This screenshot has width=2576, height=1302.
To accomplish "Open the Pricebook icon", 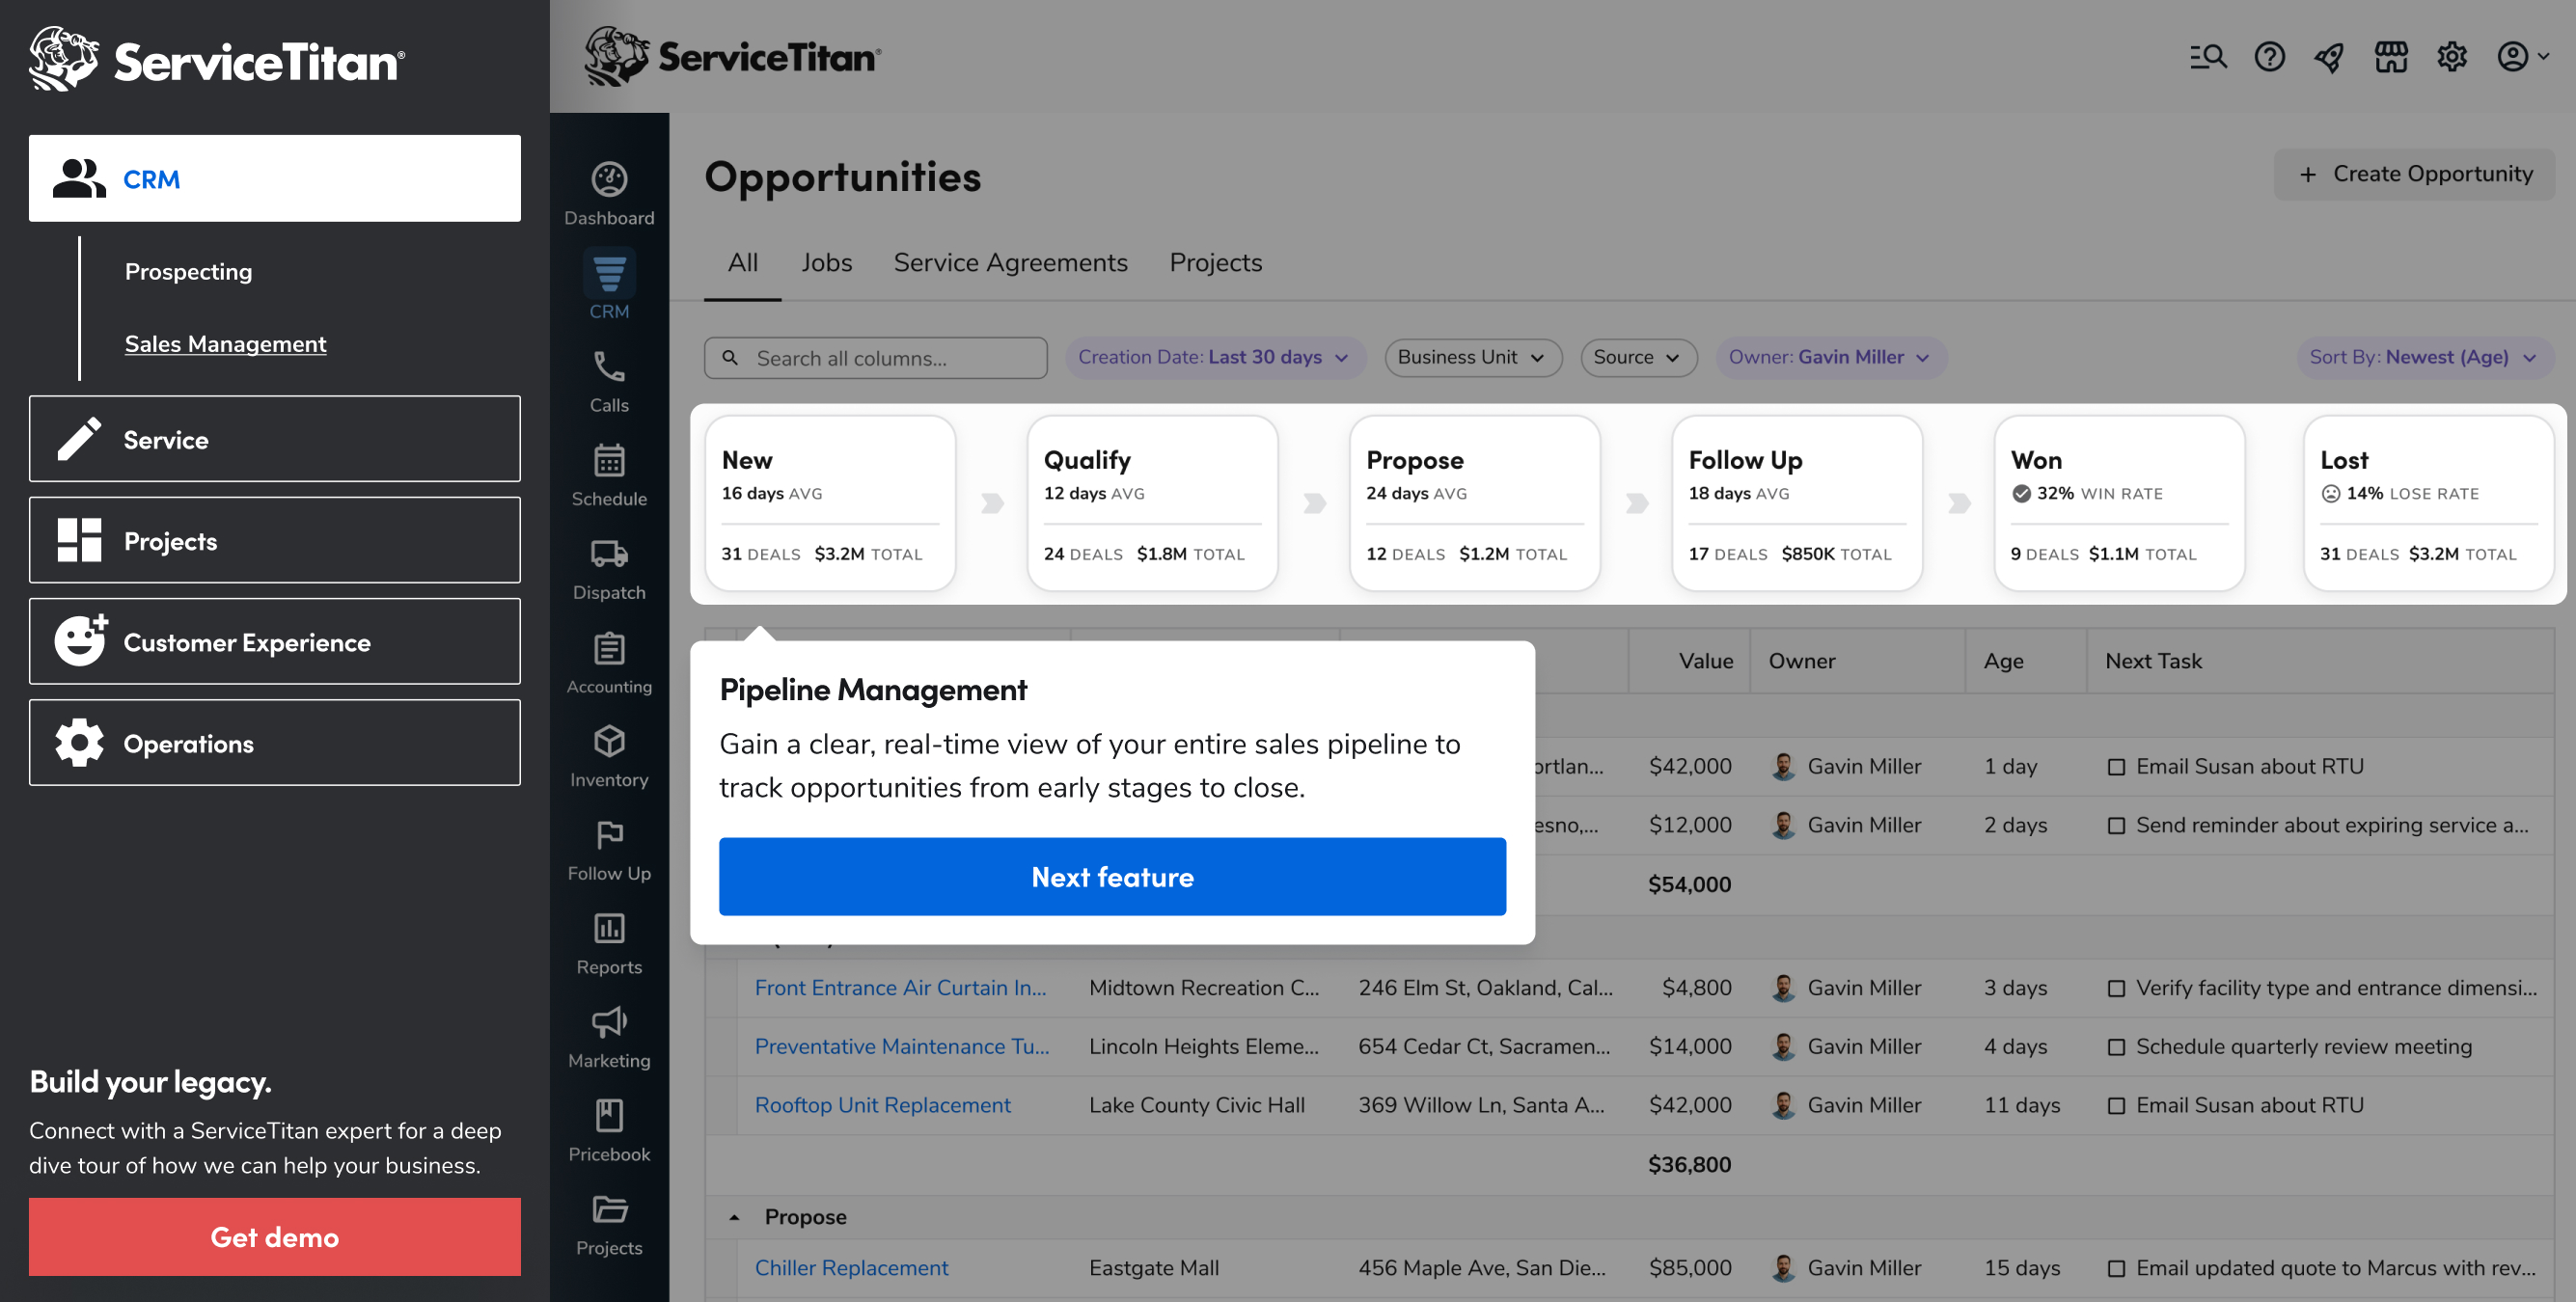I will [609, 1115].
